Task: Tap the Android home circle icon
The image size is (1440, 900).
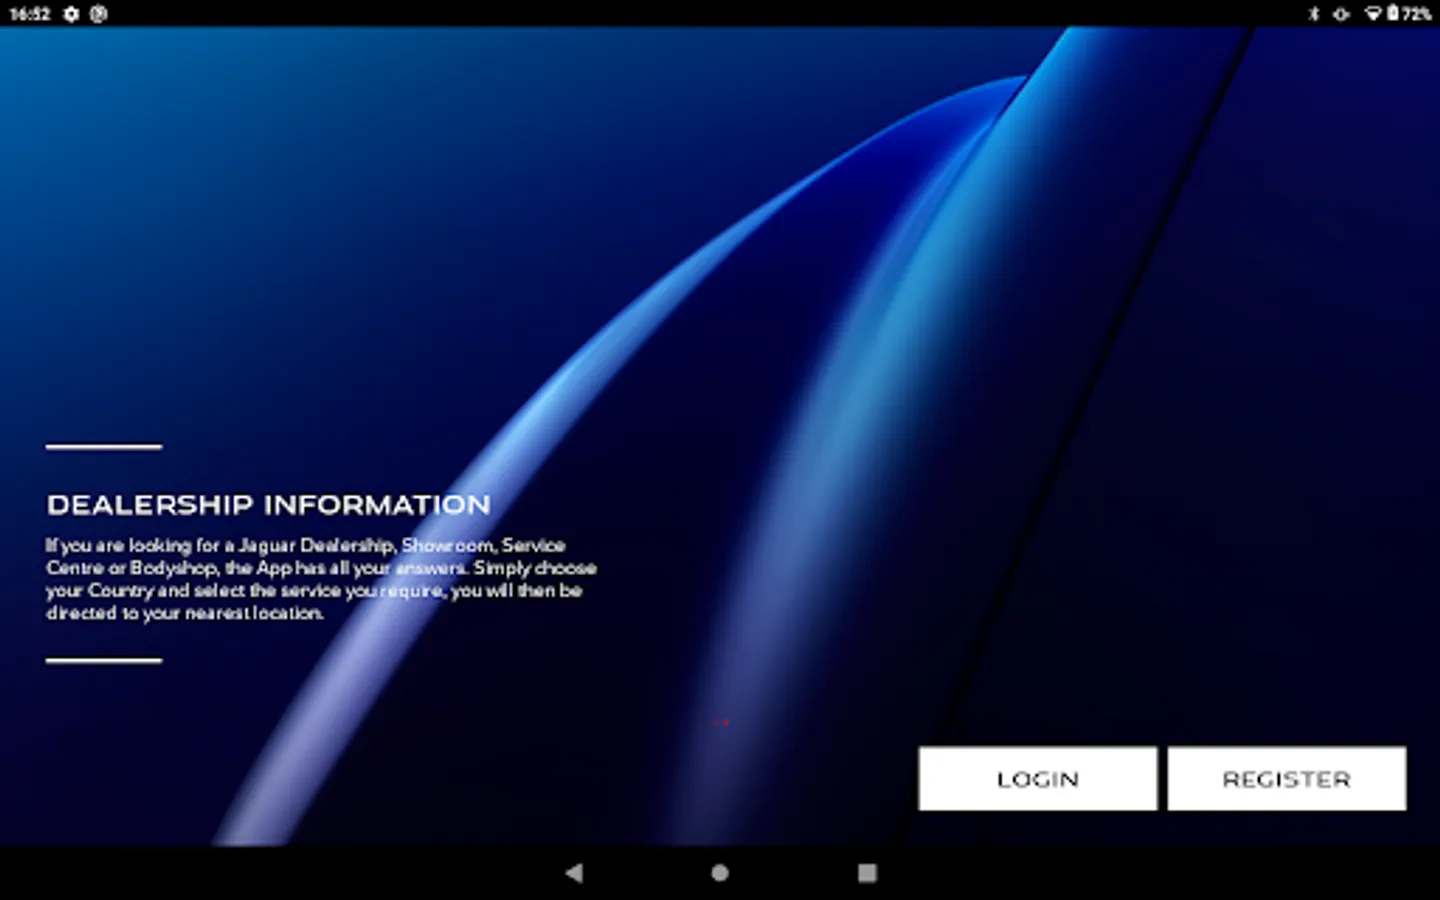Action: tap(720, 873)
